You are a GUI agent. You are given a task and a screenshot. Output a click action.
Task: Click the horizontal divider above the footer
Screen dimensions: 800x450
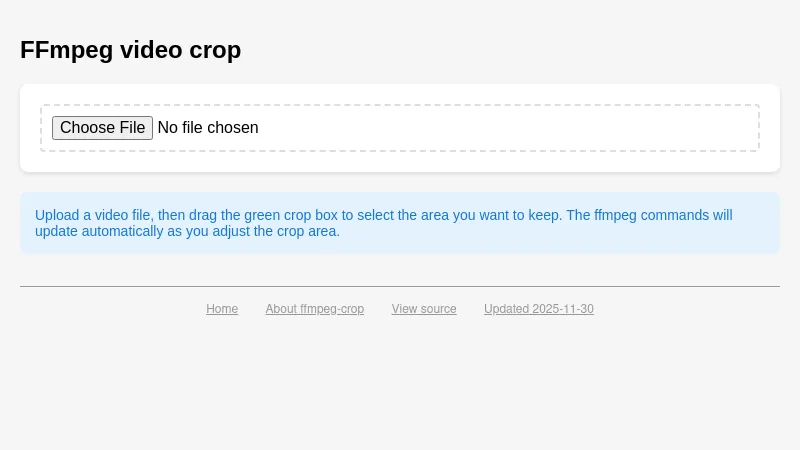tap(400, 286)
